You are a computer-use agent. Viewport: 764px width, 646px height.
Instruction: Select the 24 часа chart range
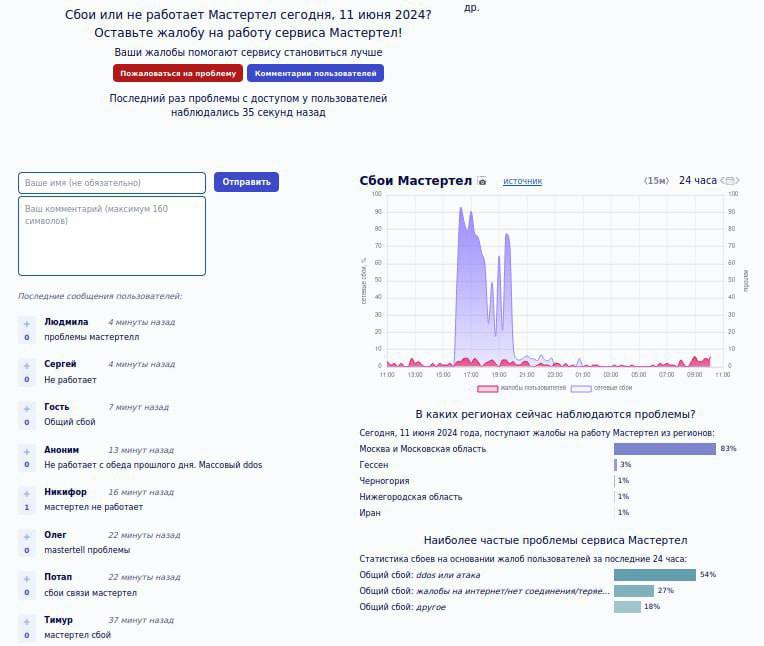pyautogui.click(x=697, y=181)
